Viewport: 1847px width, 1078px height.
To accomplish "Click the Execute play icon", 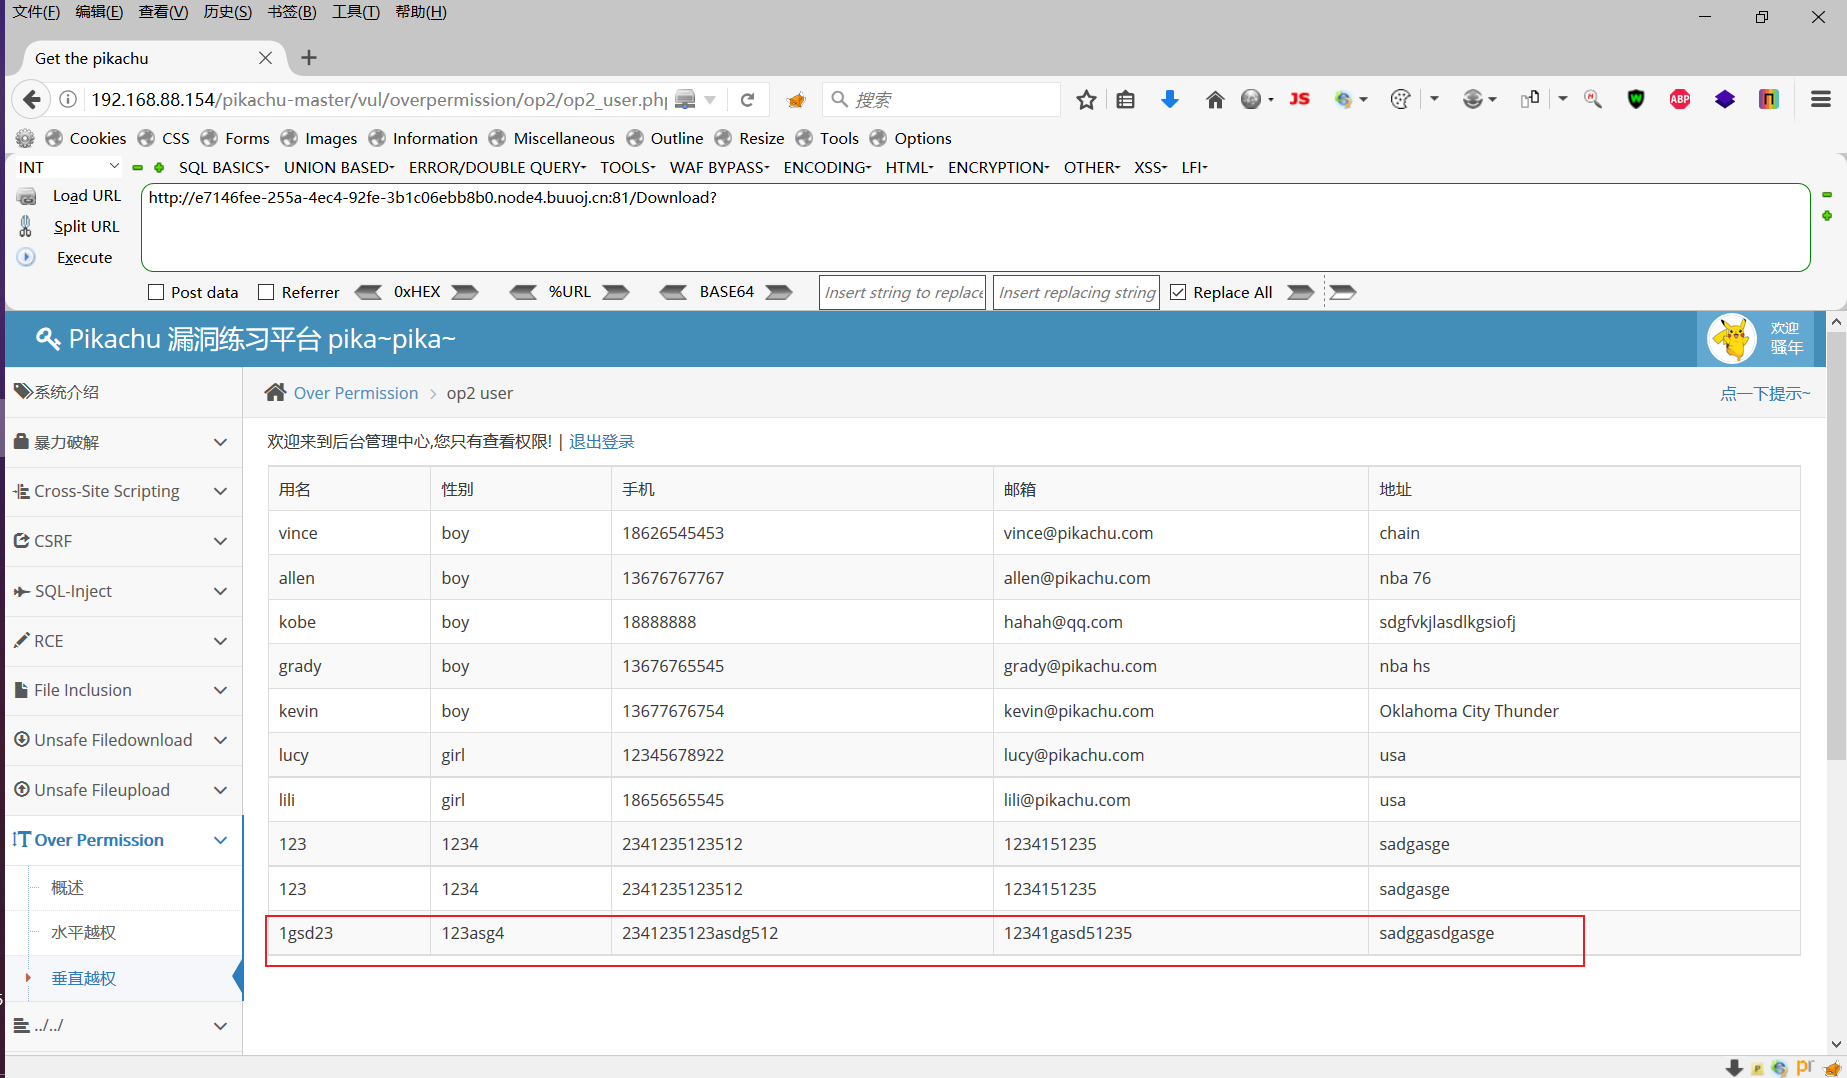I will pyautogui.click(x=26, y=257).
